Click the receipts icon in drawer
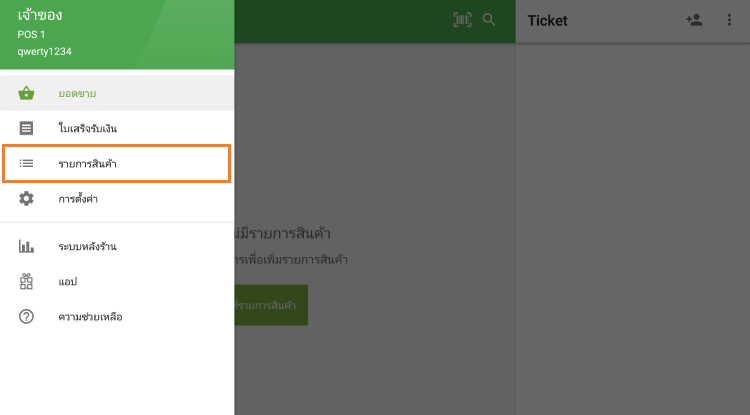This screenshot has height=415, width=750. (27, 129)
